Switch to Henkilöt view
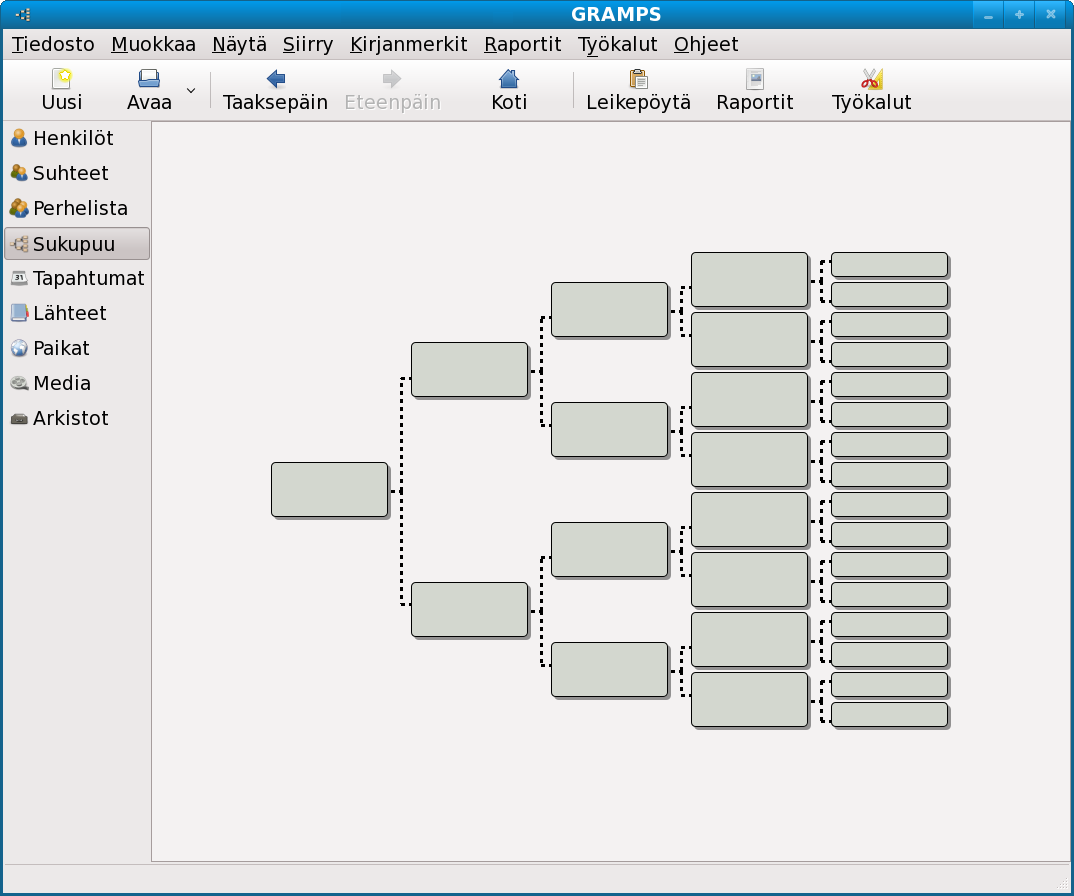The width and height of the screenshot is (1074, 896). click(x=73, y=138)
